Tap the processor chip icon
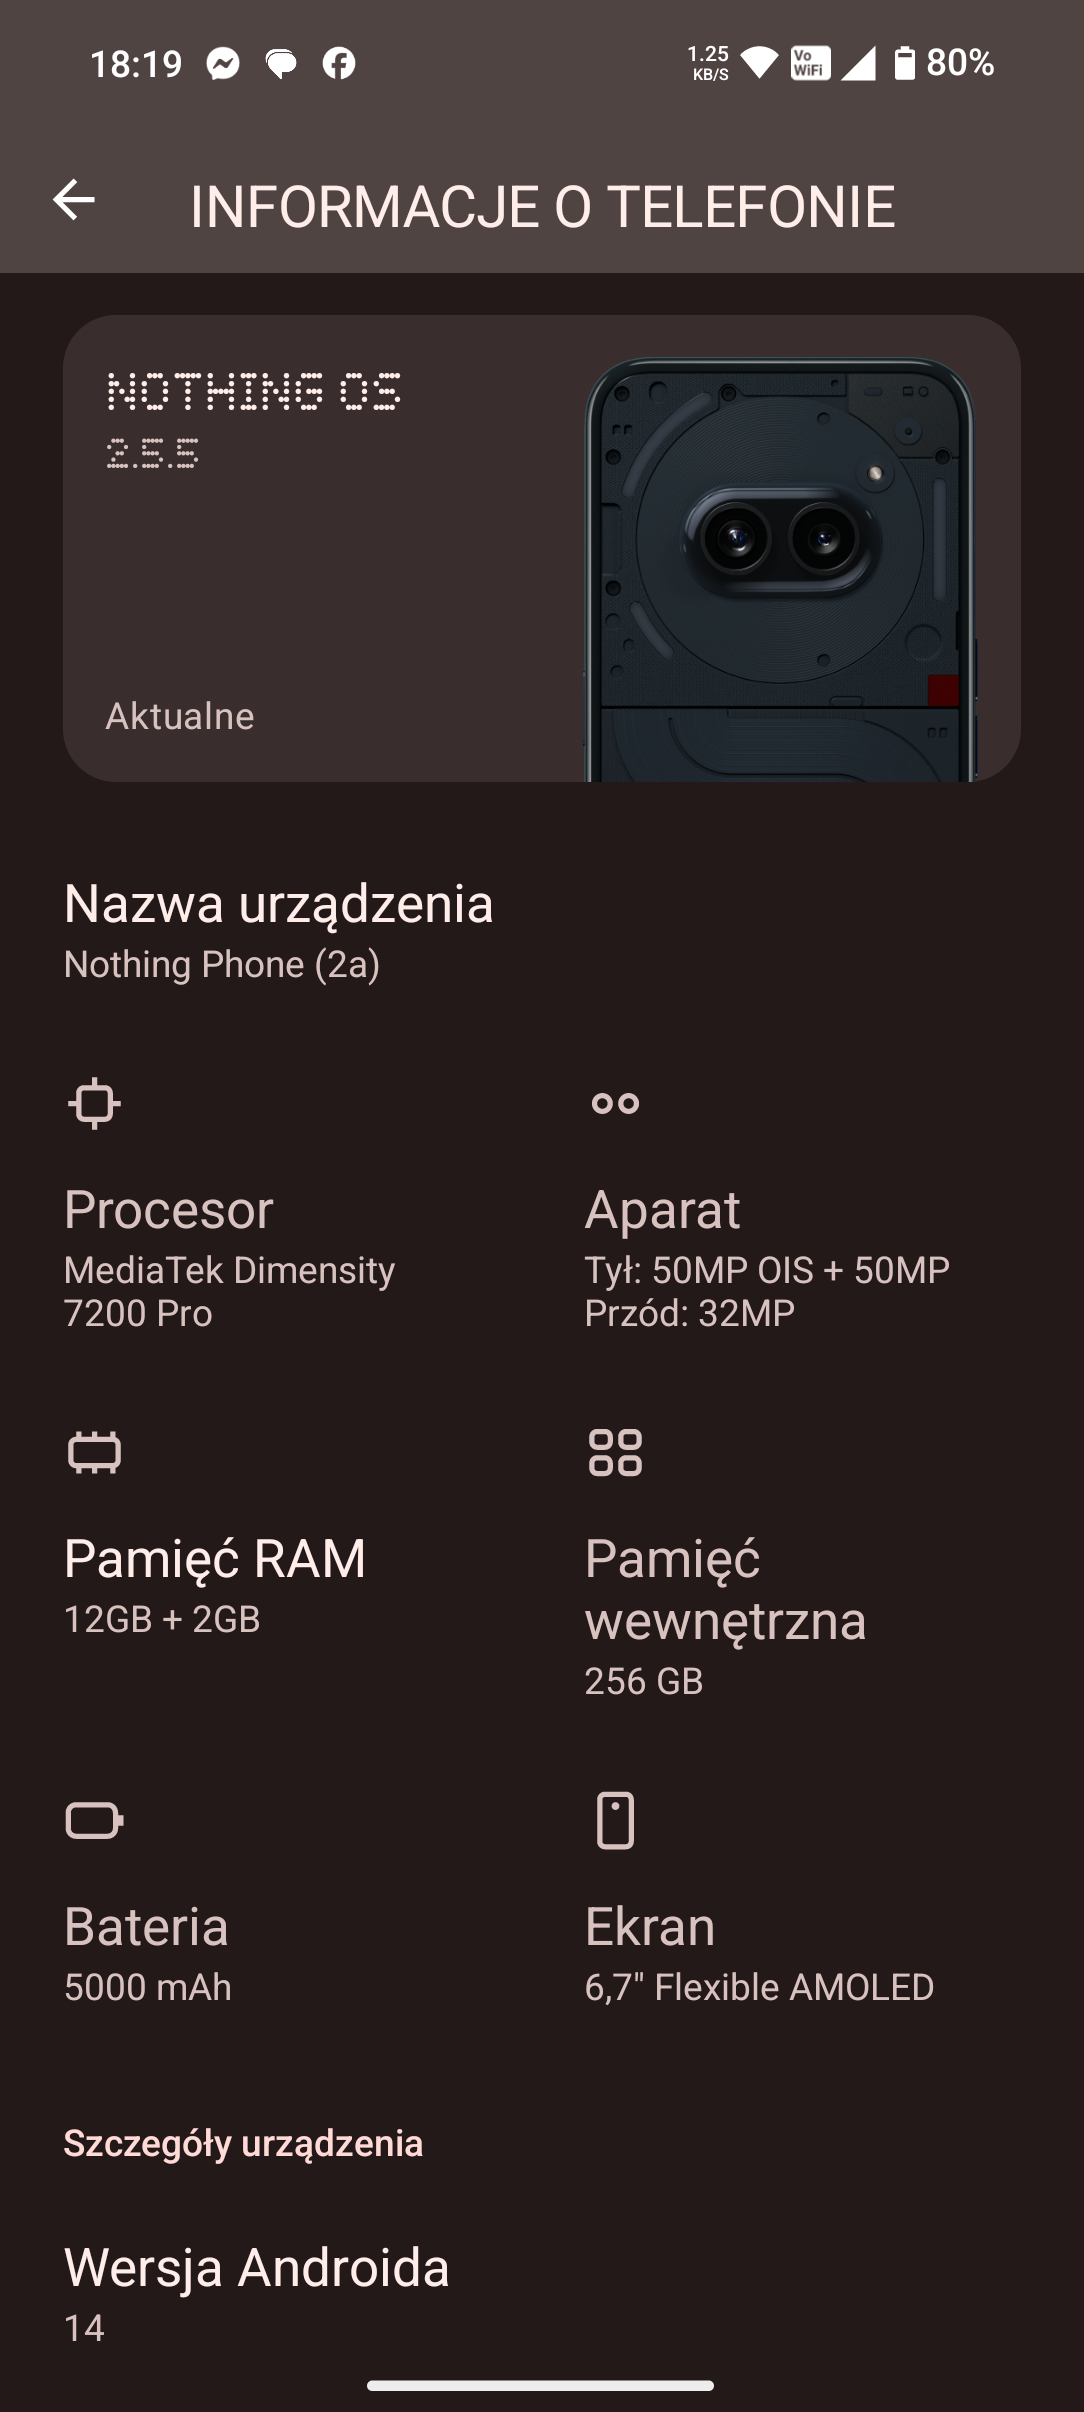The height and width of the screenshot is (2412, 1084). [x=94, y=1103]
